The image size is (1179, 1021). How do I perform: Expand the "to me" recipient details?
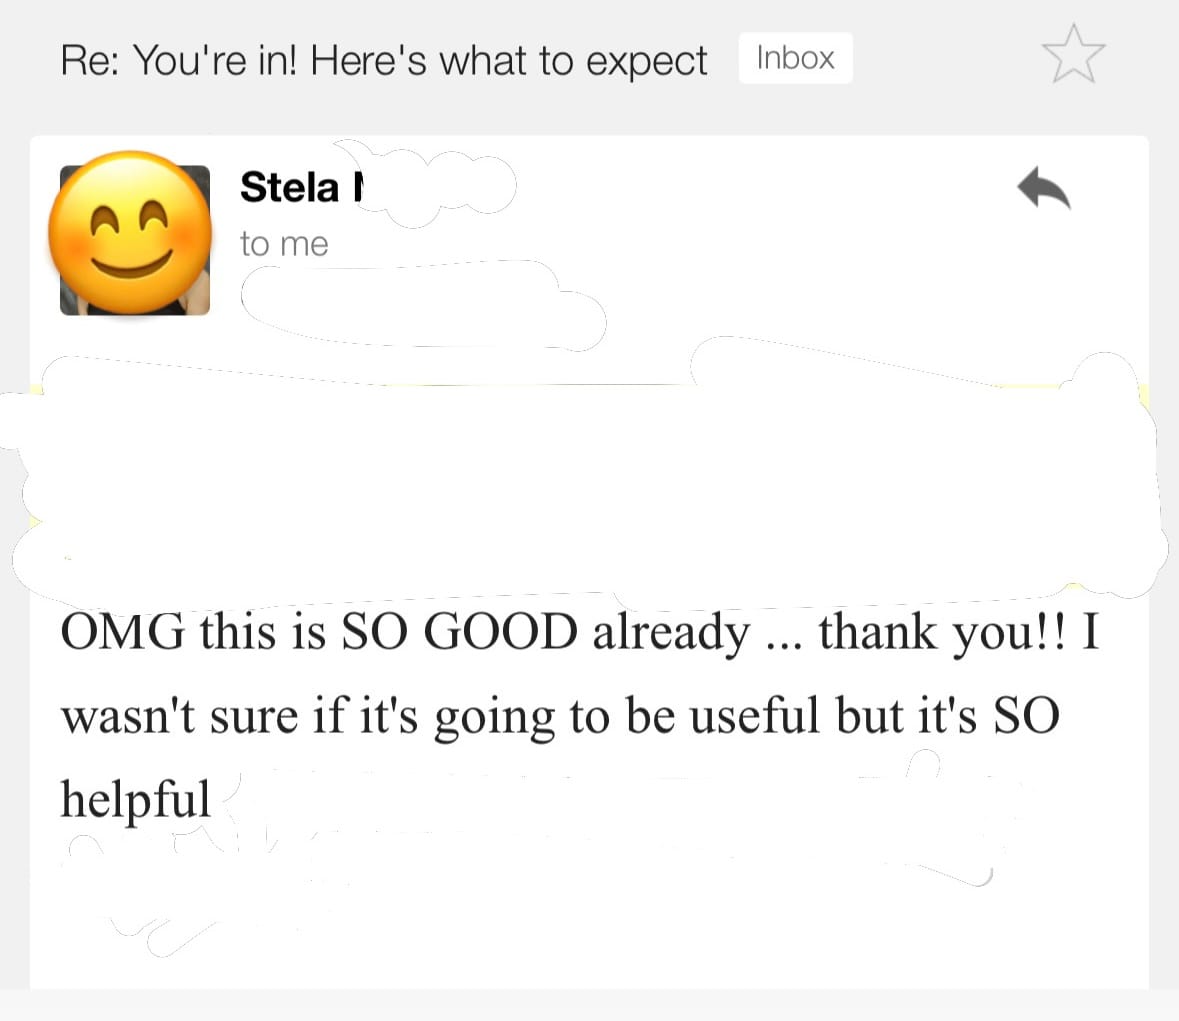(284, 244)
